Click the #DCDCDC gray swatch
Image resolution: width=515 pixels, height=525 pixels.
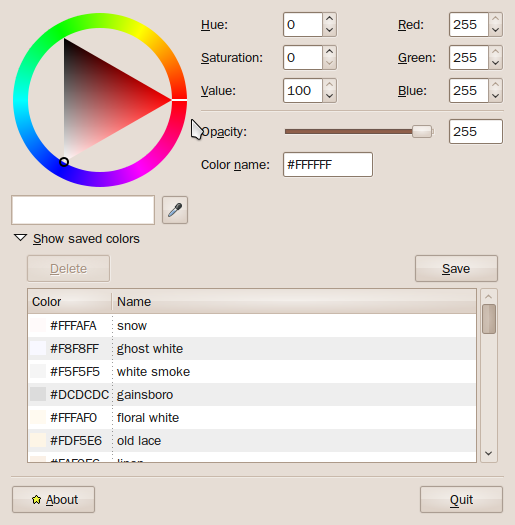pyautogui.click(x=38, y=394)
